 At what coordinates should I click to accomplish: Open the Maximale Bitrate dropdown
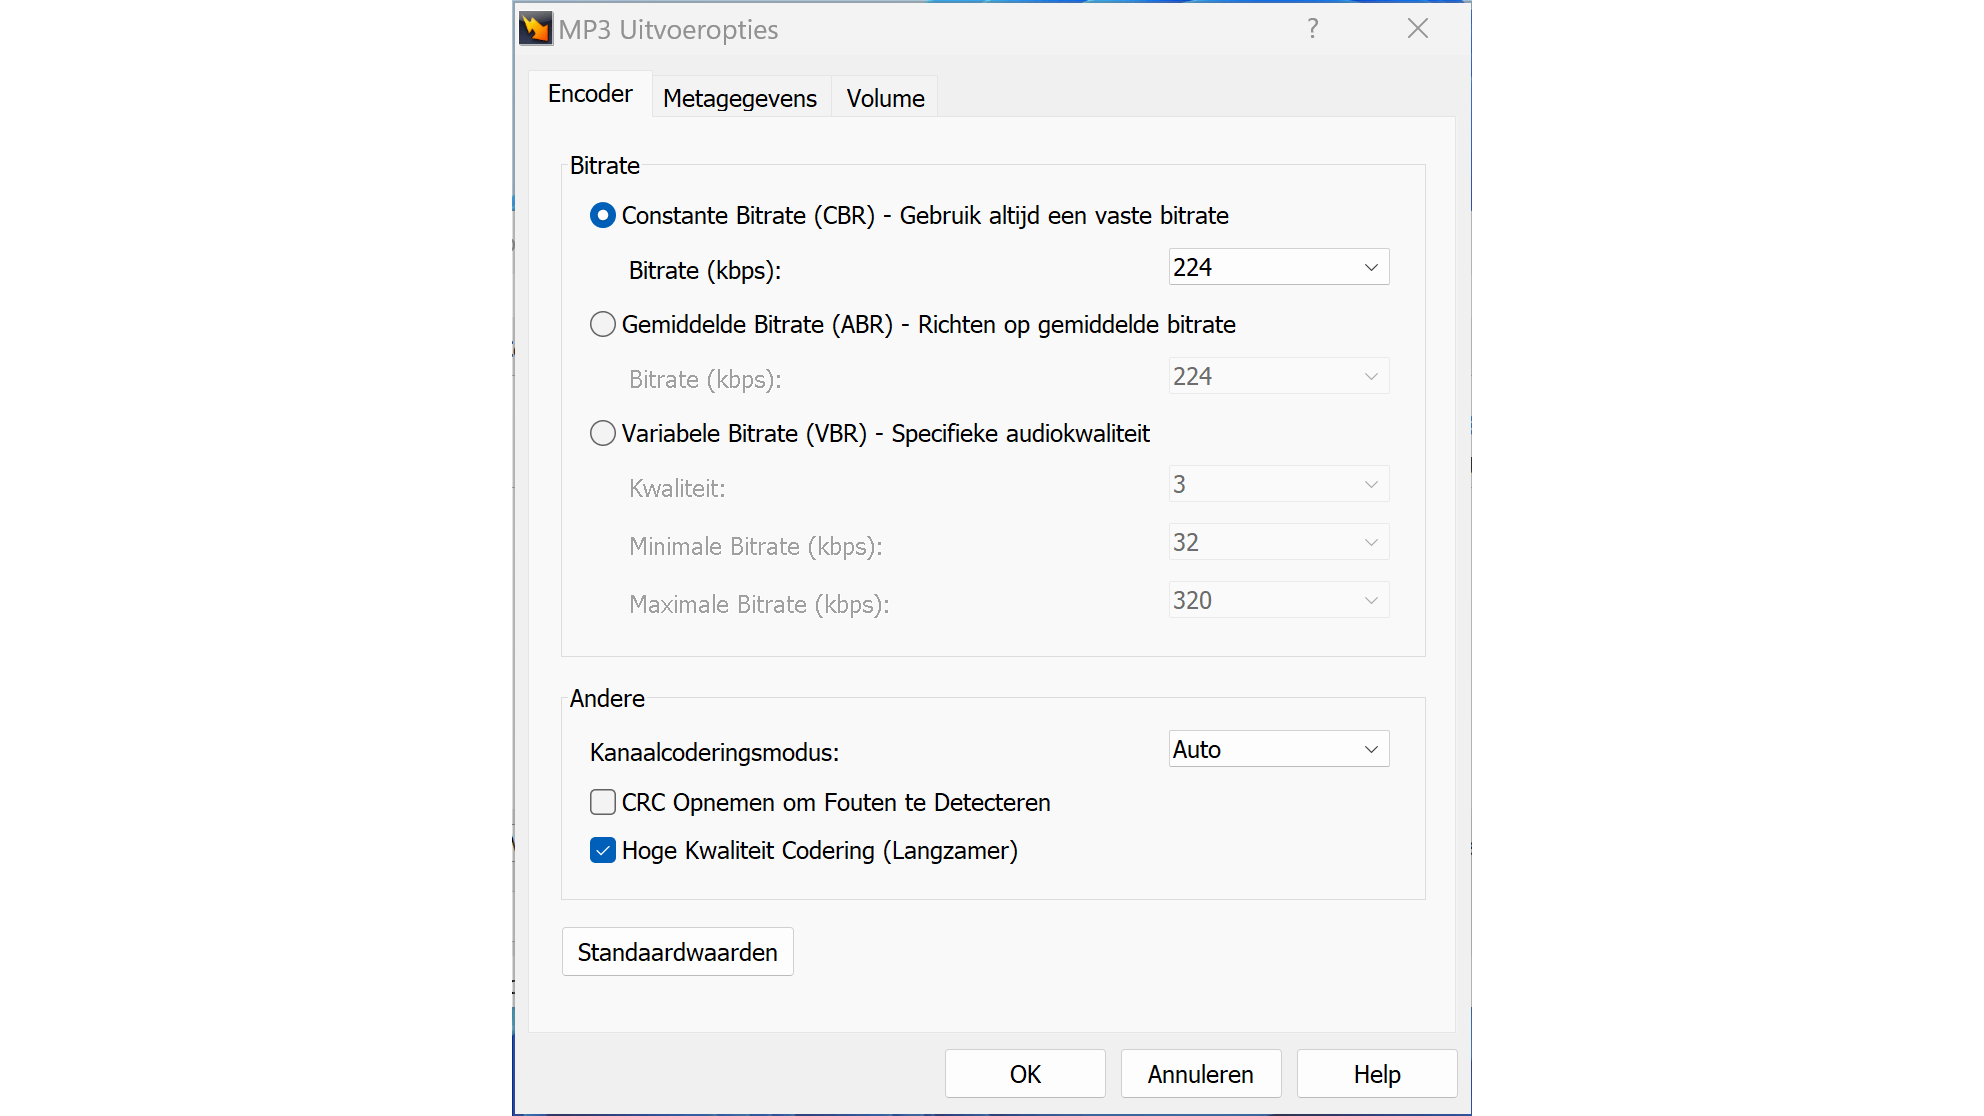tap(1278, 601)
